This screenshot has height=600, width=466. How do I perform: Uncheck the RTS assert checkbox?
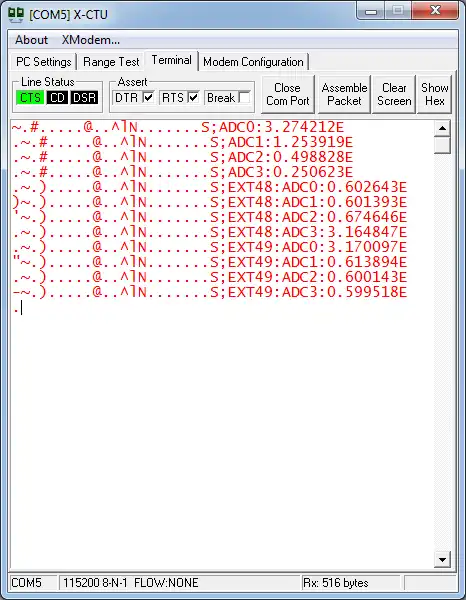(194, 97)
